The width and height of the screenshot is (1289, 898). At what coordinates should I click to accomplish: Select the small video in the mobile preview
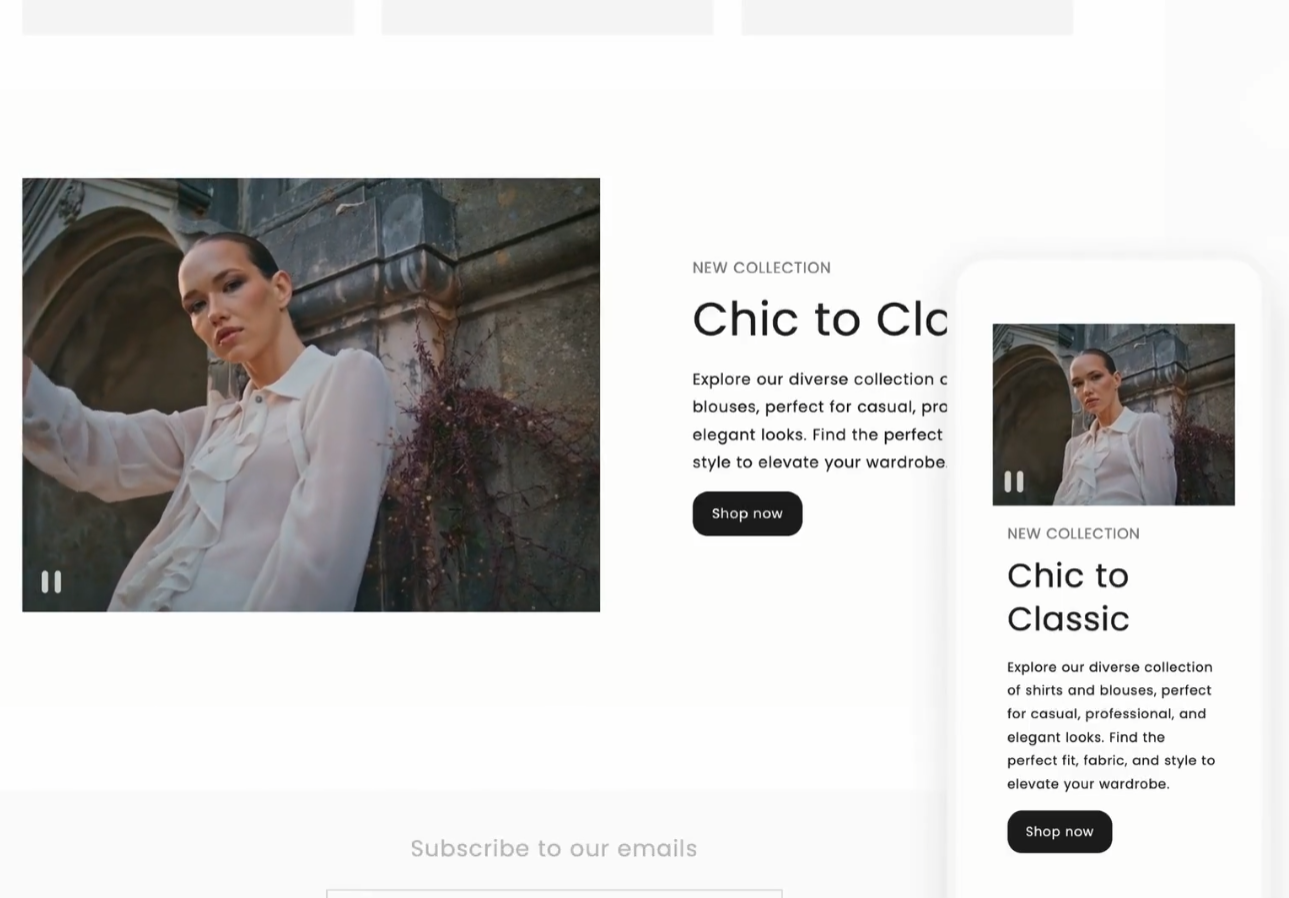coord(1113,414)
